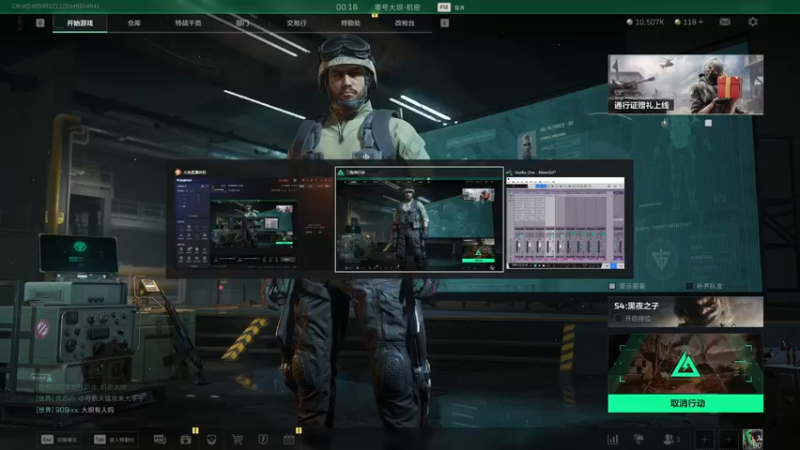
Task: Click the E key icon right of tabs
Action: point(445,23)
